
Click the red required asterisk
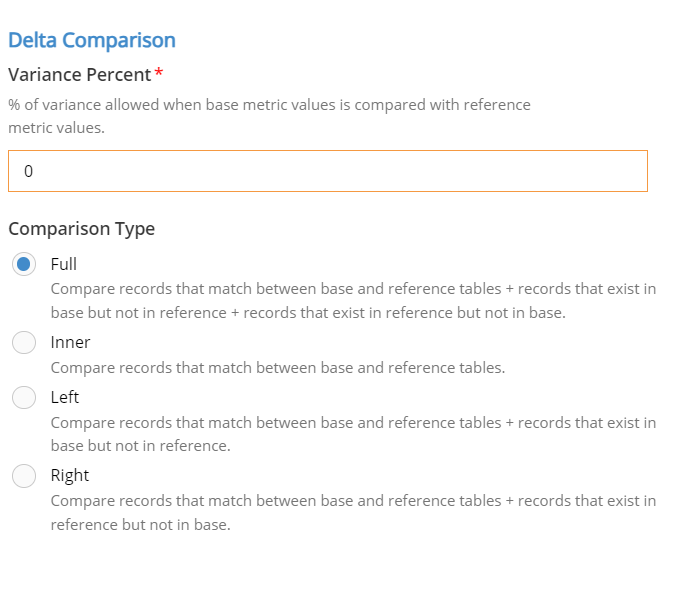(x=159, y=72)
